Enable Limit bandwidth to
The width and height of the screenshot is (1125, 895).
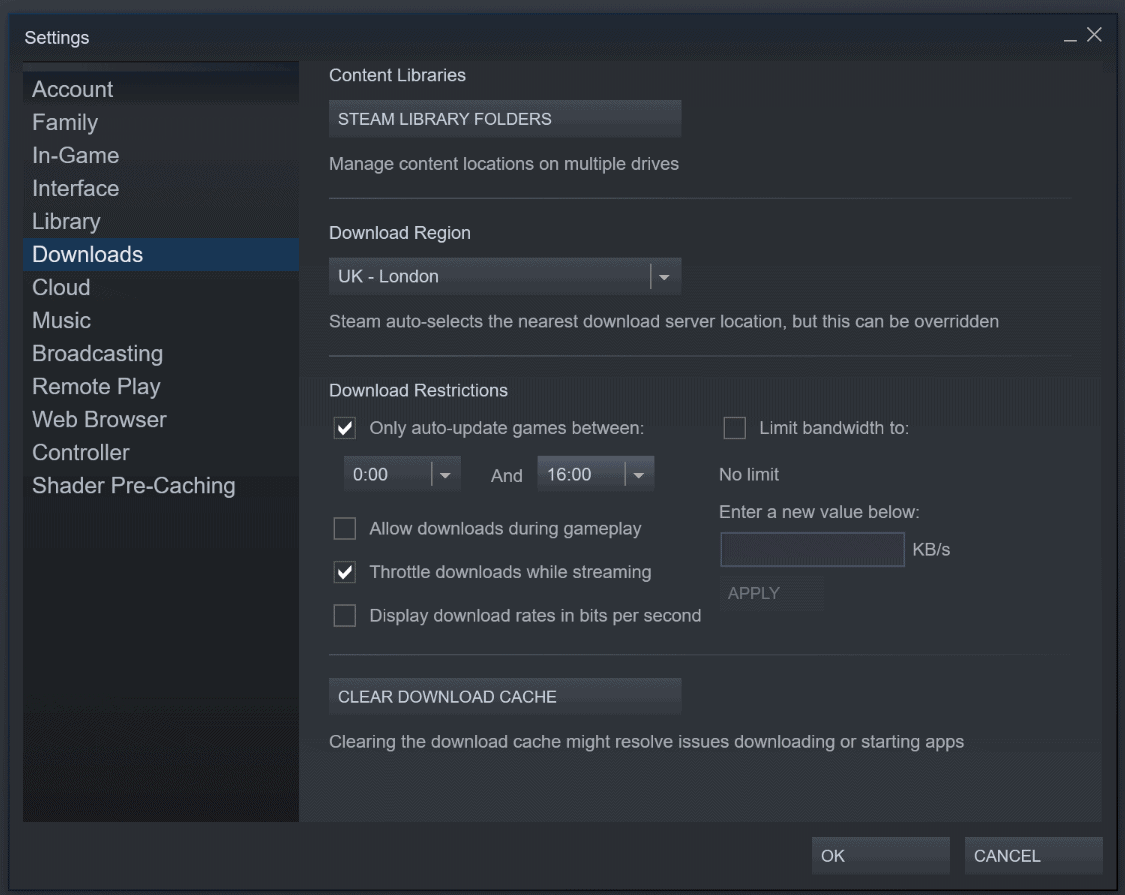735,427
